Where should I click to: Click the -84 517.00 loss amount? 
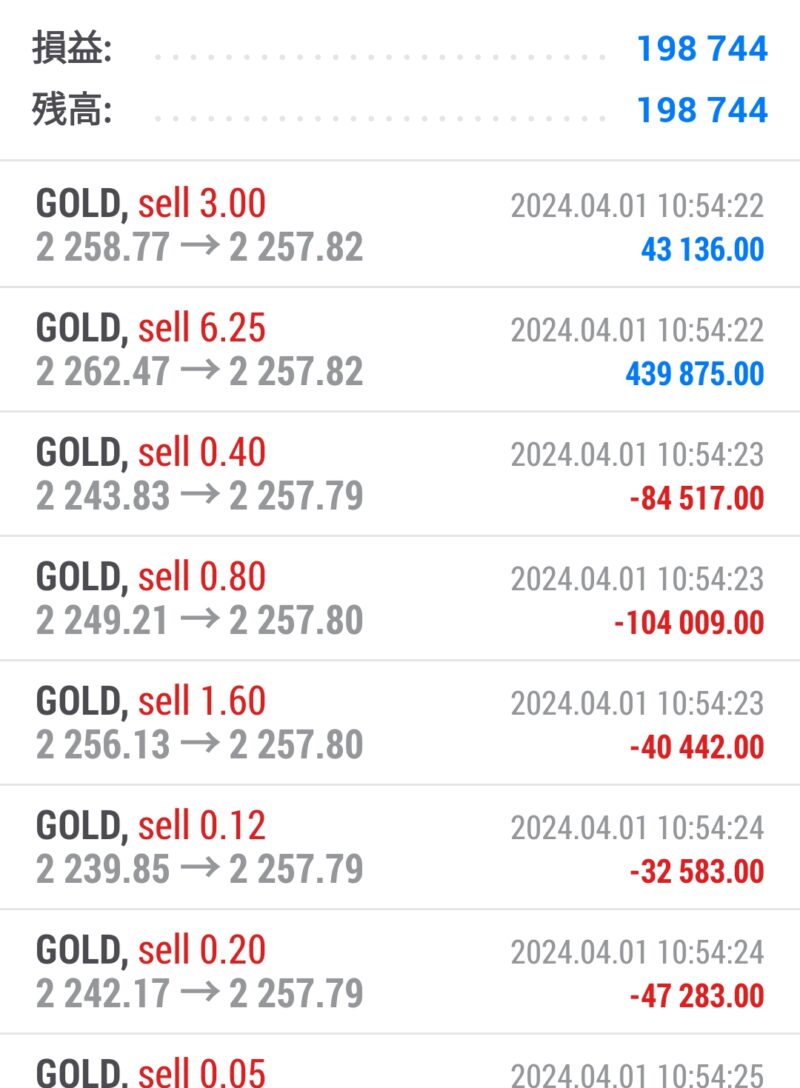coord(697,498)
